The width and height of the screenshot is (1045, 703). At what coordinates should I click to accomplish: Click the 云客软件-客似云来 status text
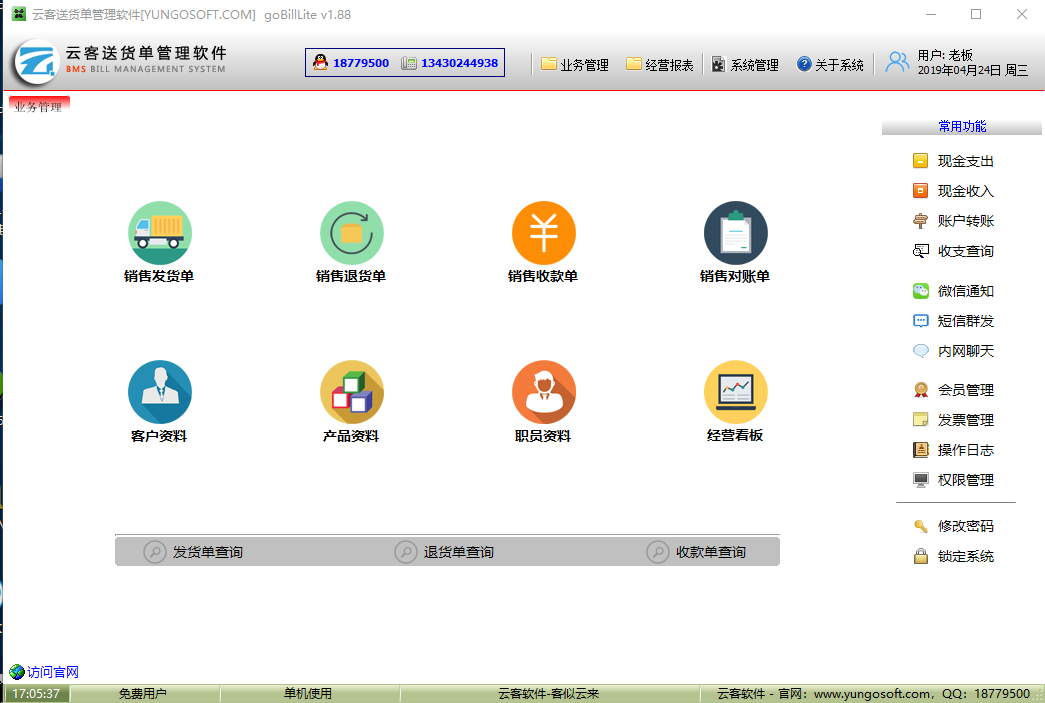coord(548,694)
